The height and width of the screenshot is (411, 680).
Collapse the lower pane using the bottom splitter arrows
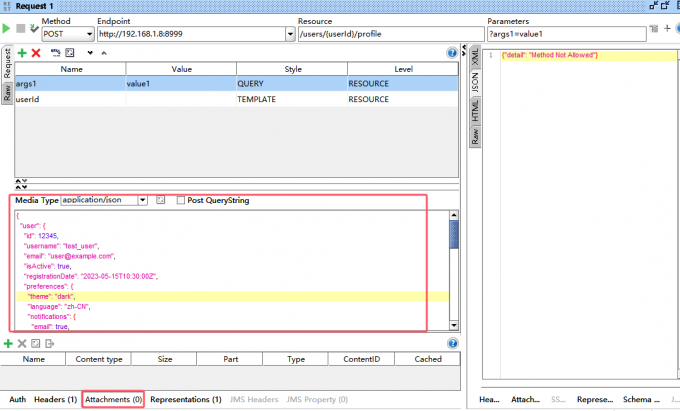point(21,187)
